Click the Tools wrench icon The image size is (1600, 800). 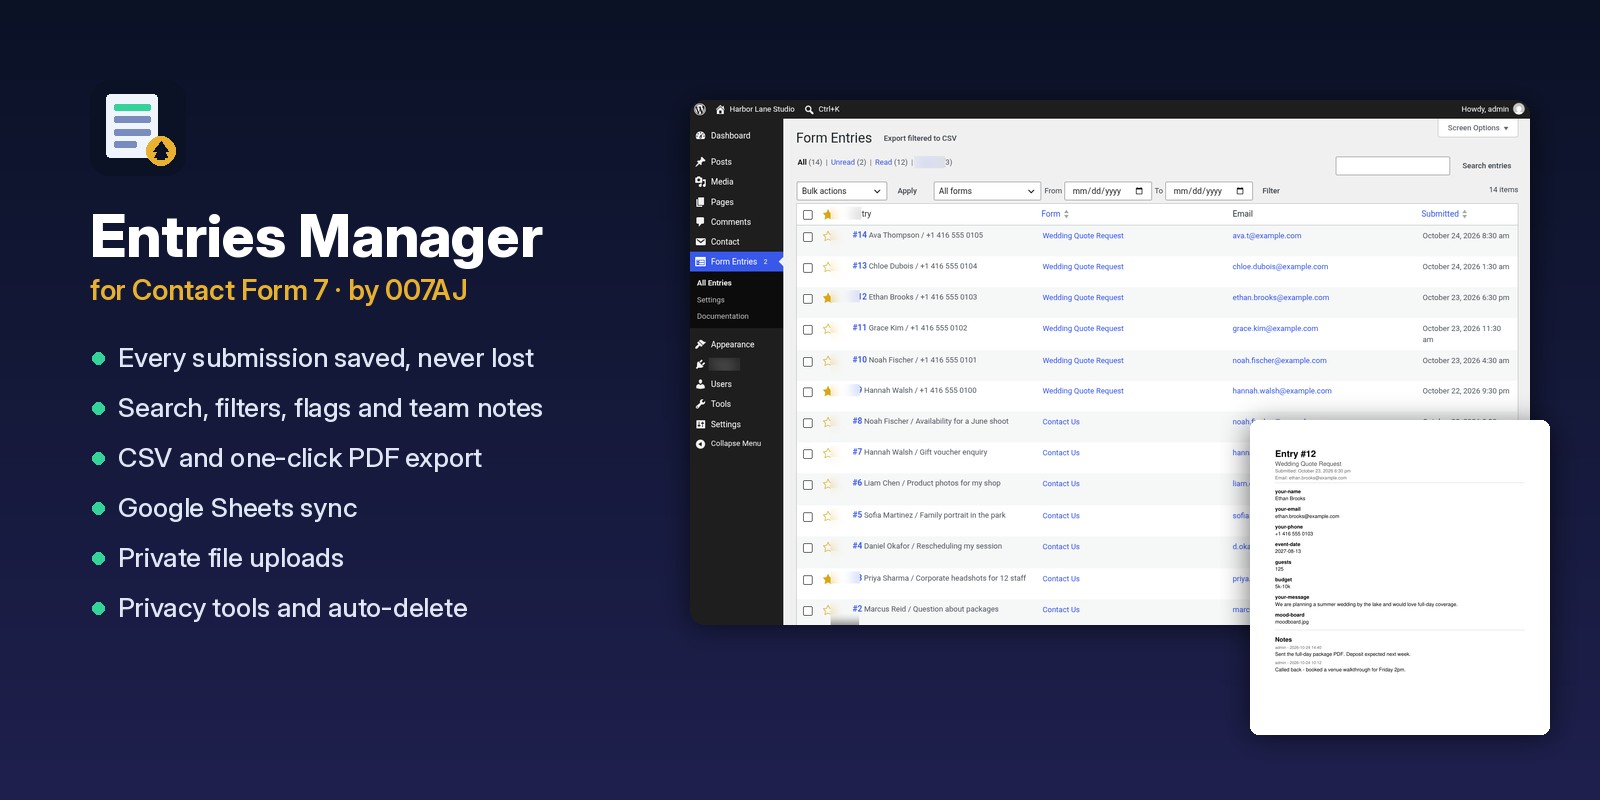(x=700, y=404)
